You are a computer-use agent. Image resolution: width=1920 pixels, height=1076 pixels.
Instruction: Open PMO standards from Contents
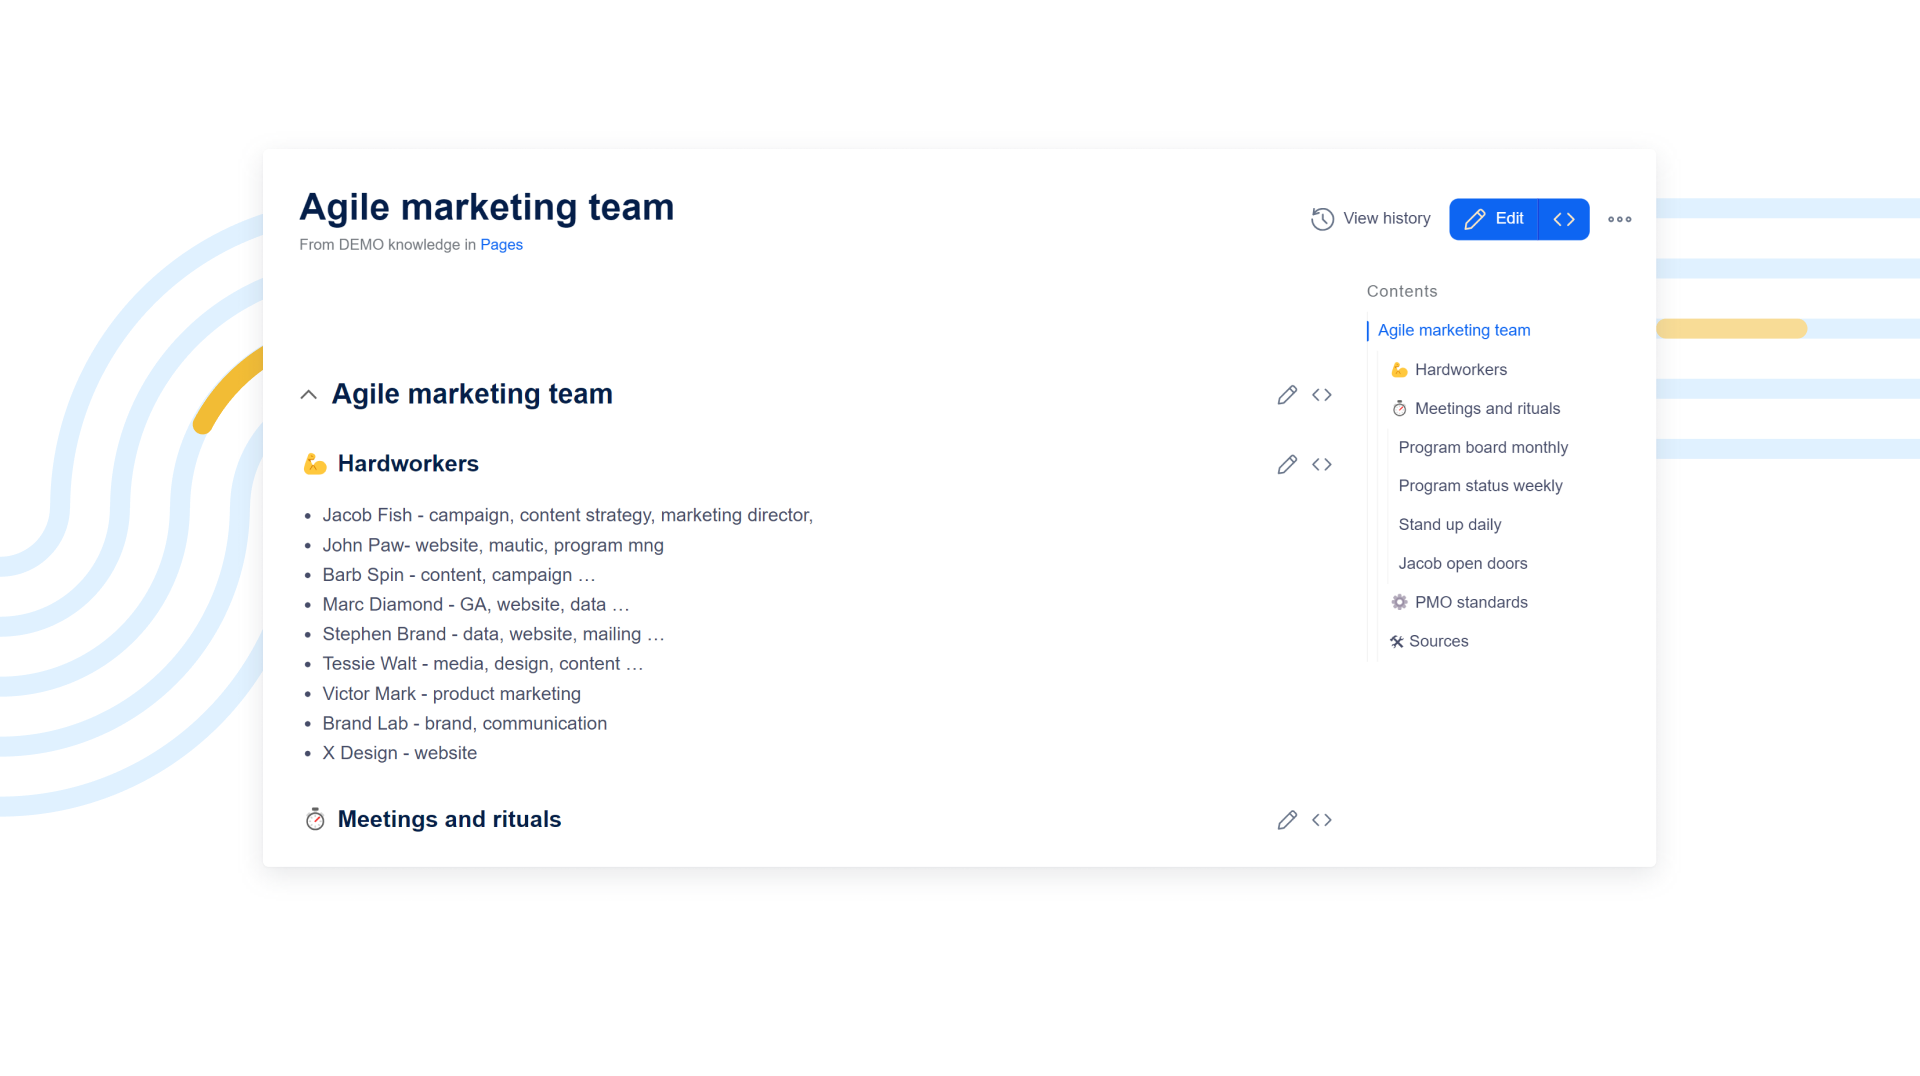coord(1470,603)
